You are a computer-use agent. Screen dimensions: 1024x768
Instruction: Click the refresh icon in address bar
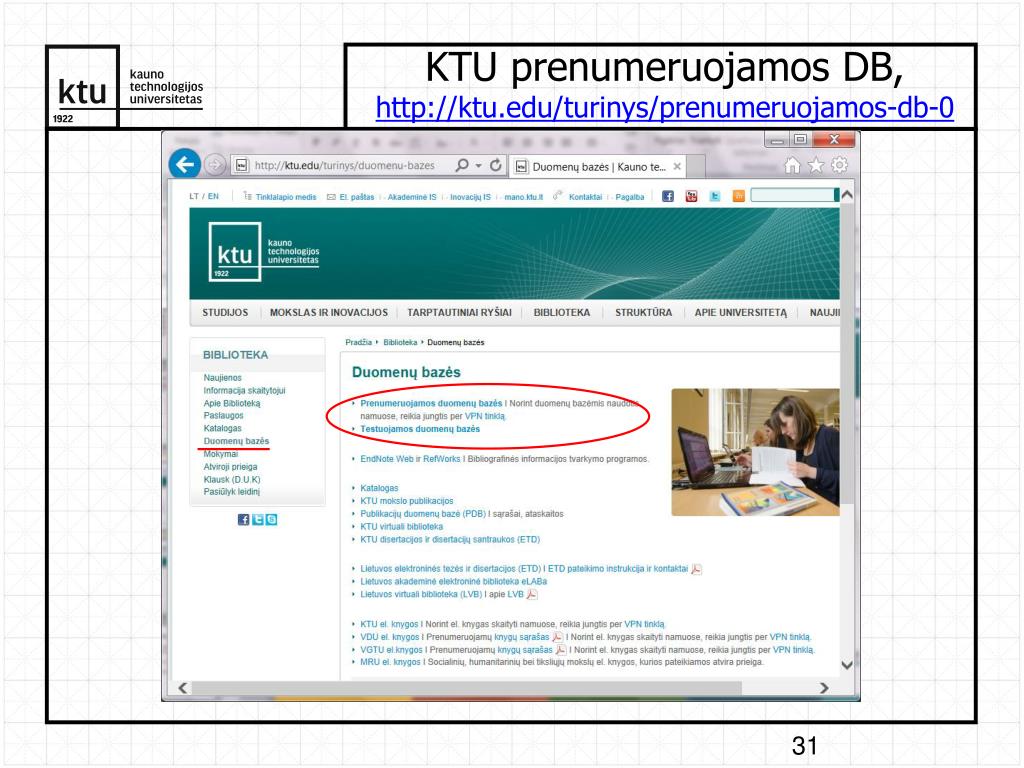pyautogui.click(x=496, y=165)
